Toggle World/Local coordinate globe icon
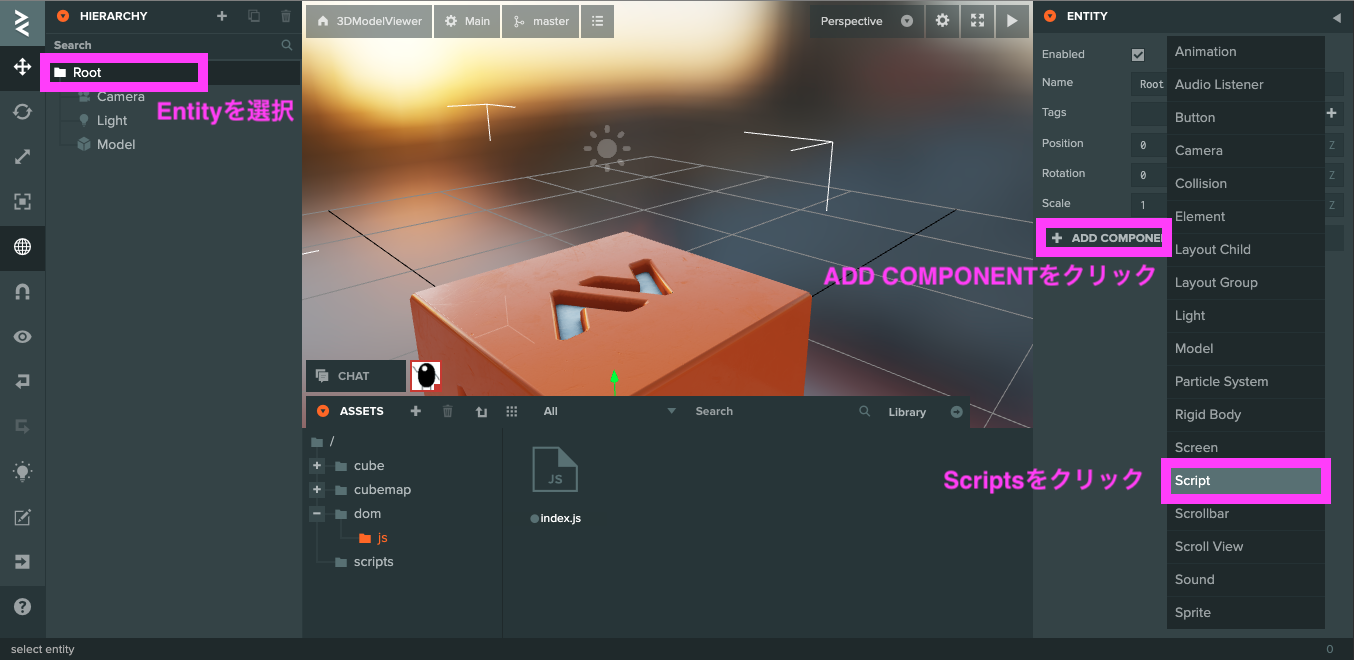This screenshot has height=660, width=1354. (x=22, y=247)
